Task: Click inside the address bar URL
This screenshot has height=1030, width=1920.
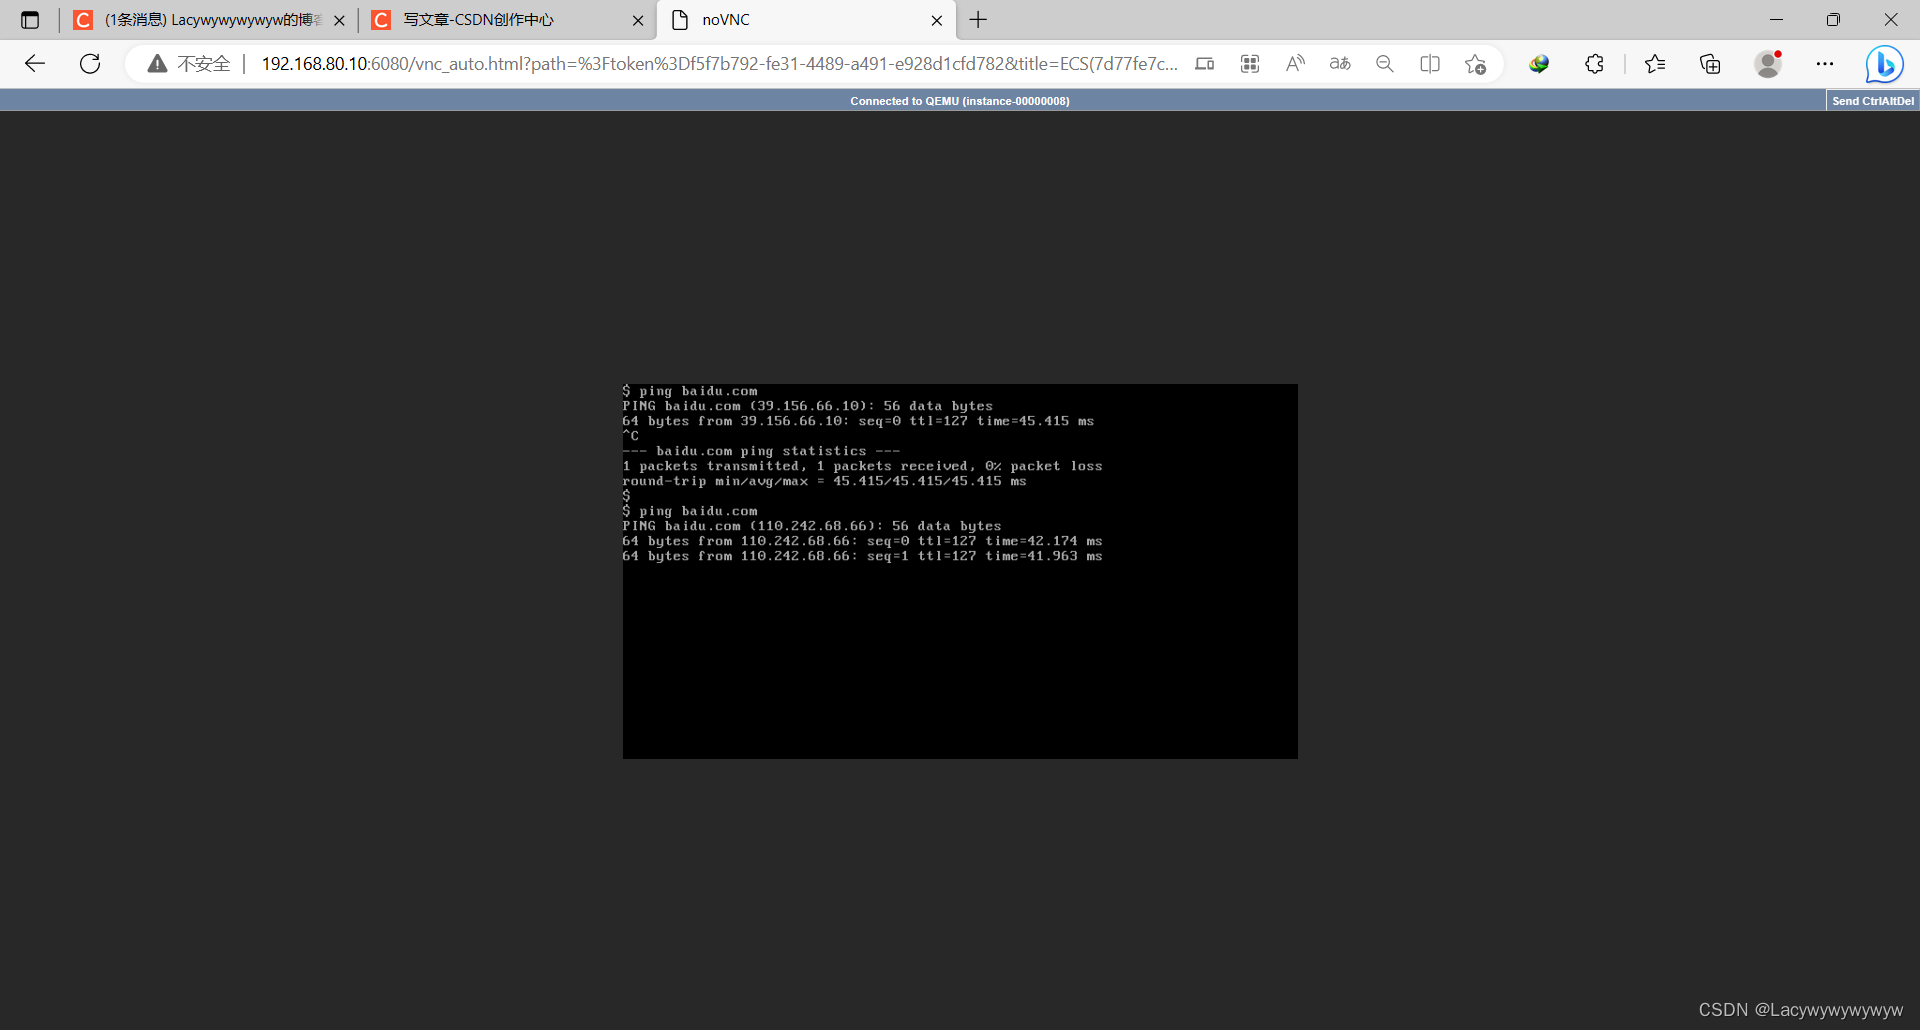Action: click(700, 63)
